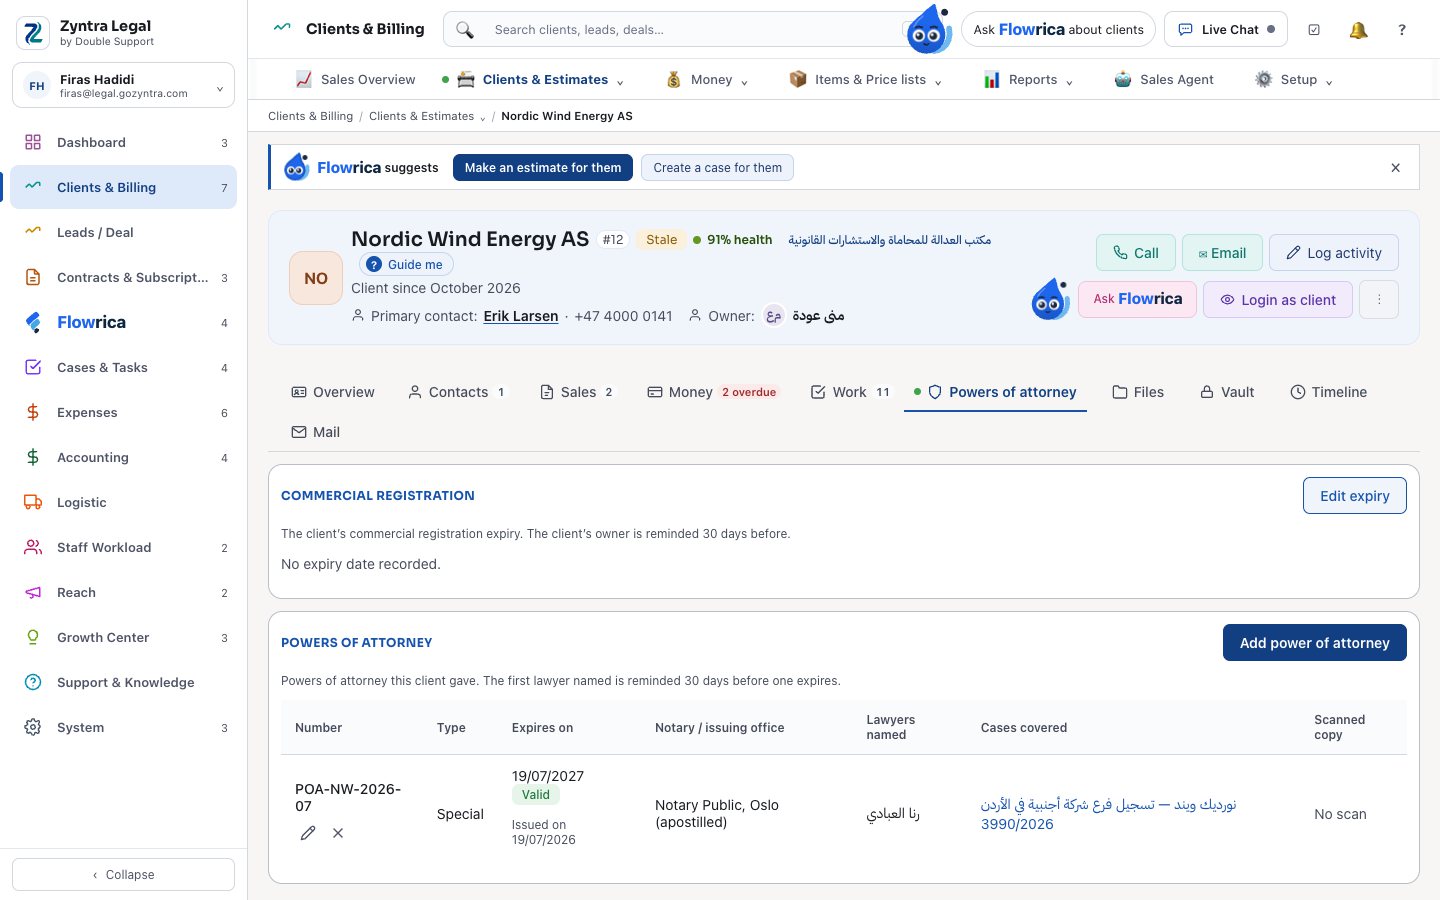Open breadcrumb Clients & Estimates chevron
The image size is (1440, 900).
click(483, 118)
